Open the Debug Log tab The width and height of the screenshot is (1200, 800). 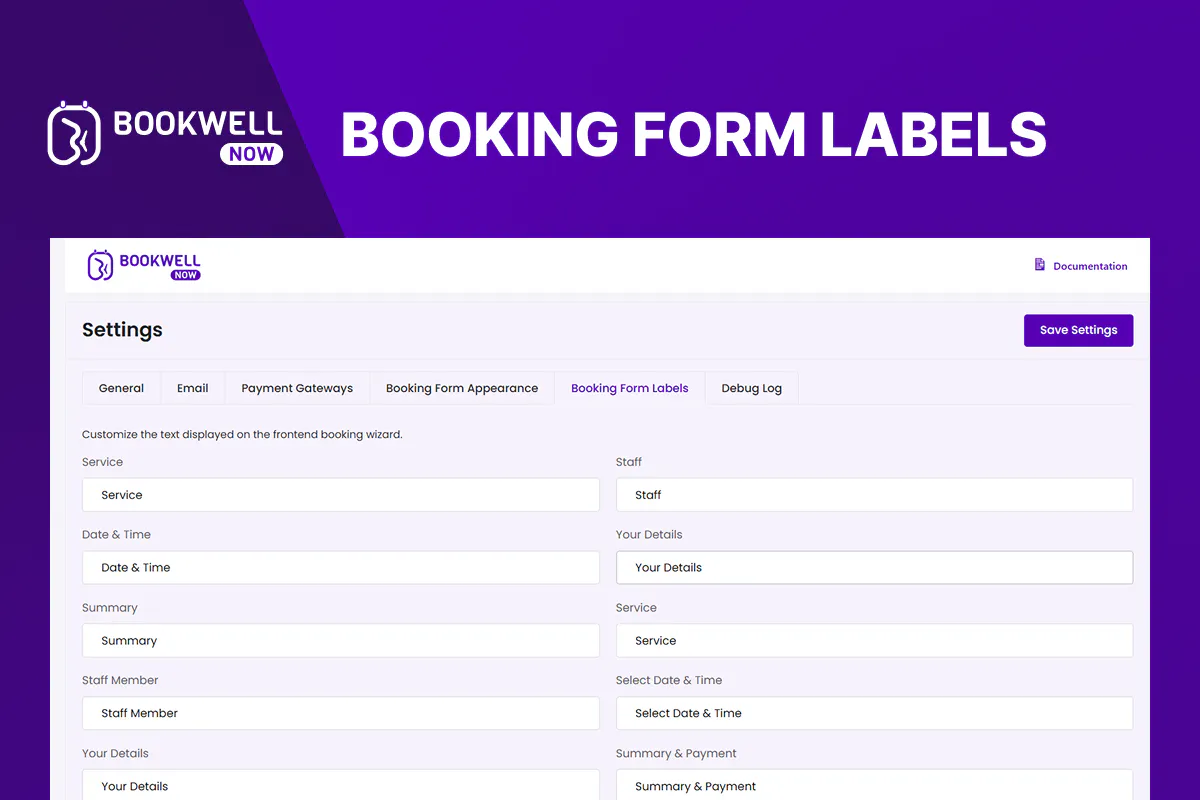[x=752, y=388]
